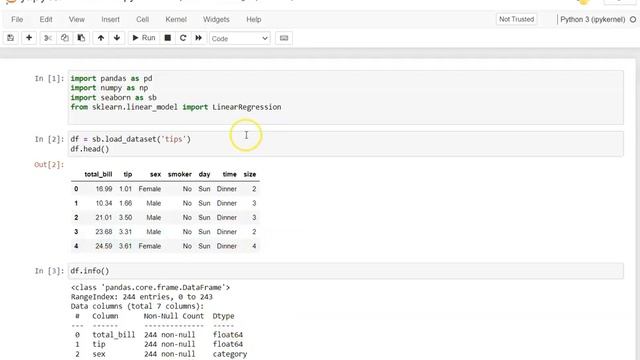Click the total_bill column header
640x360 pixels.
[x=98, y=174]
